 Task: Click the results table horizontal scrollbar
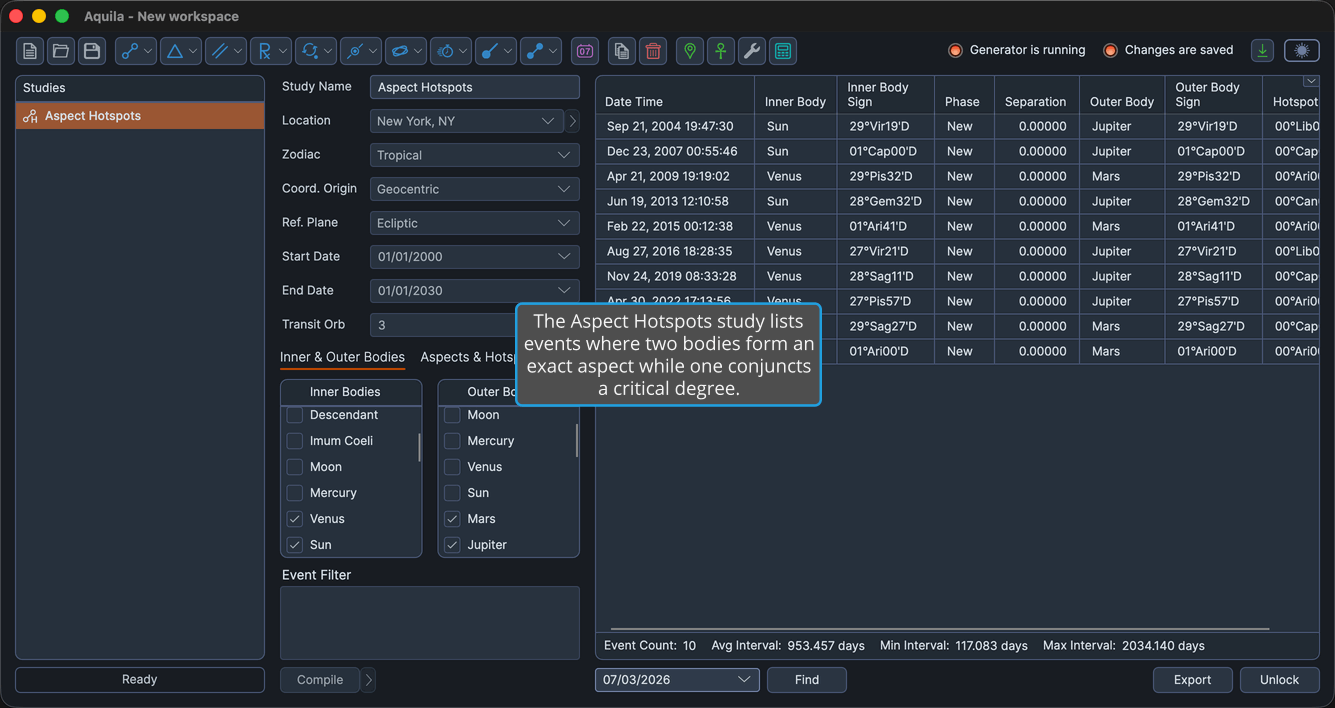[x=940, y=629]
